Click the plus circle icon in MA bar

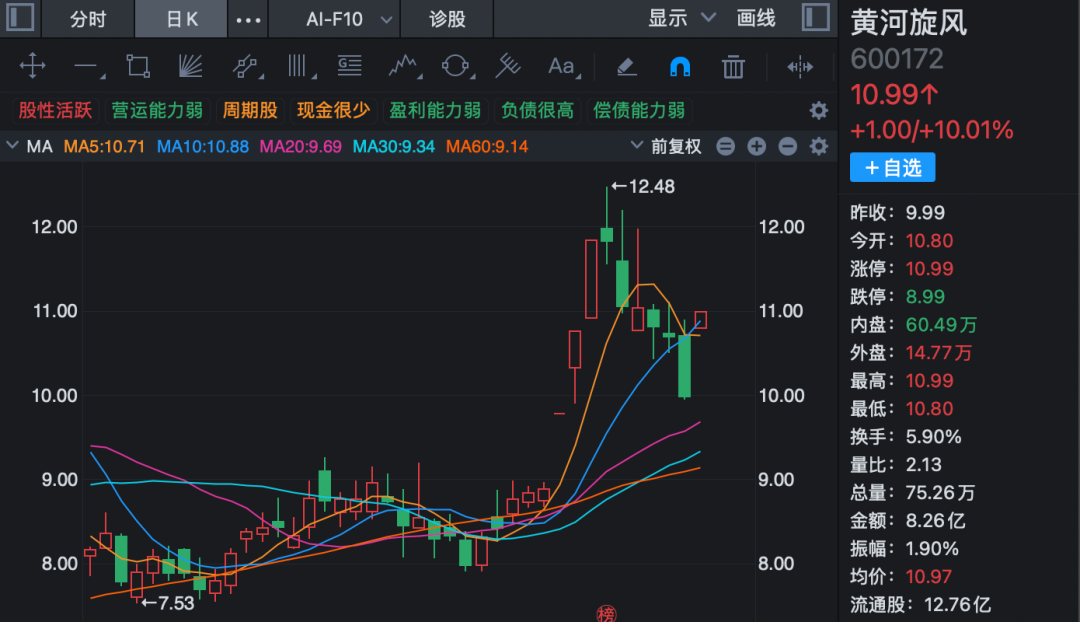pos(756,146)
